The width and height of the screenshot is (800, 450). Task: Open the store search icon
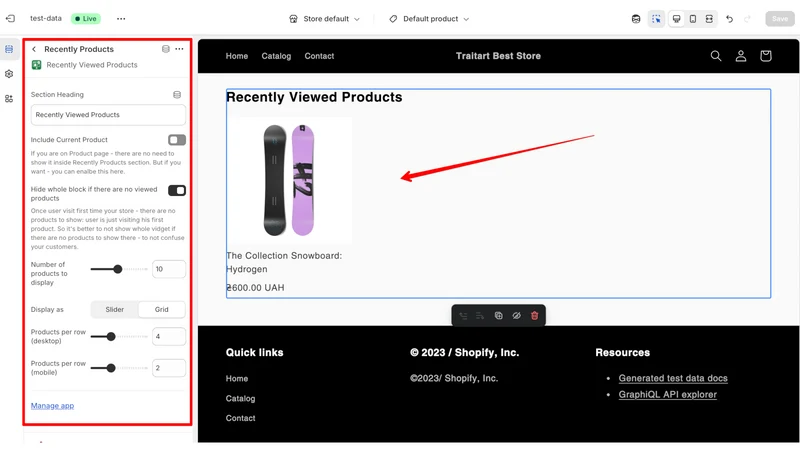click(716, 56)
